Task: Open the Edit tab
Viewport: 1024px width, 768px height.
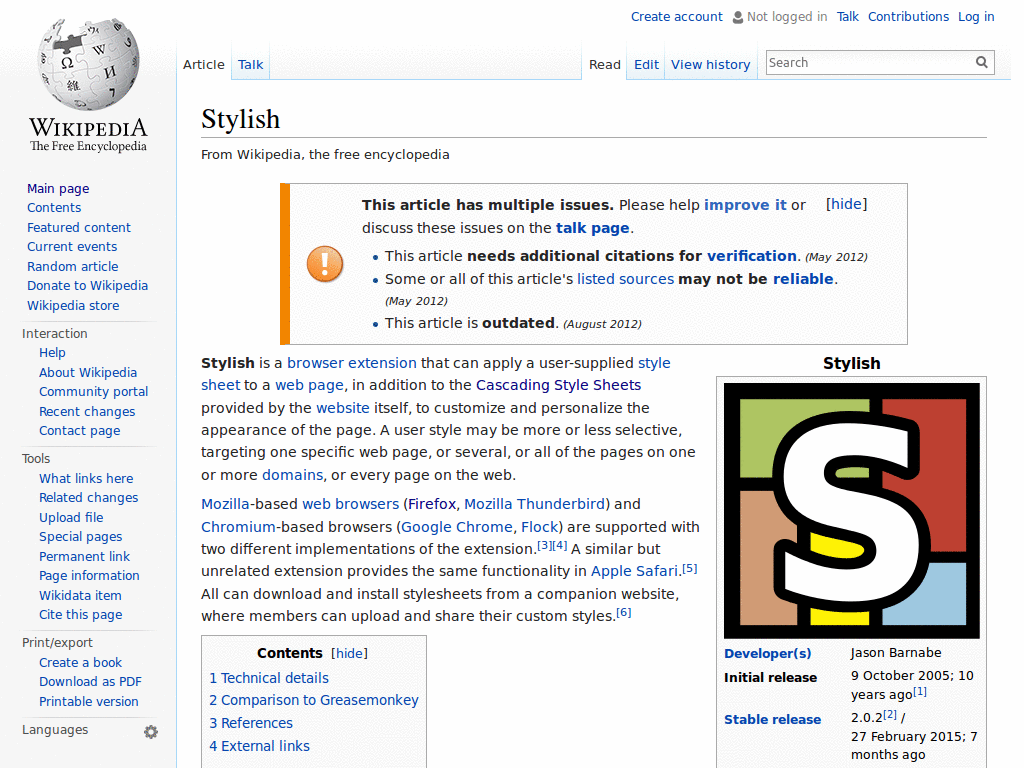Action: tap(646, 65)
